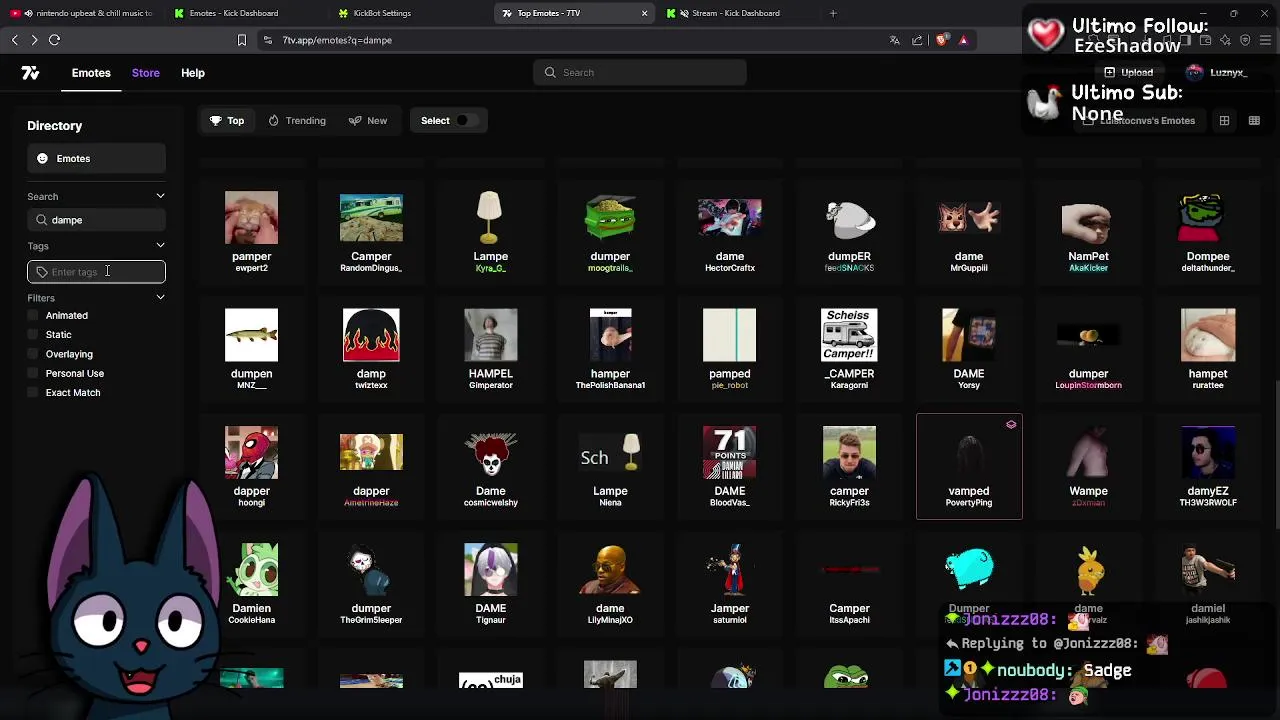Open the Lampe emote by Kyra_G_
This screenshot has height=720, width=1280.
490,231
